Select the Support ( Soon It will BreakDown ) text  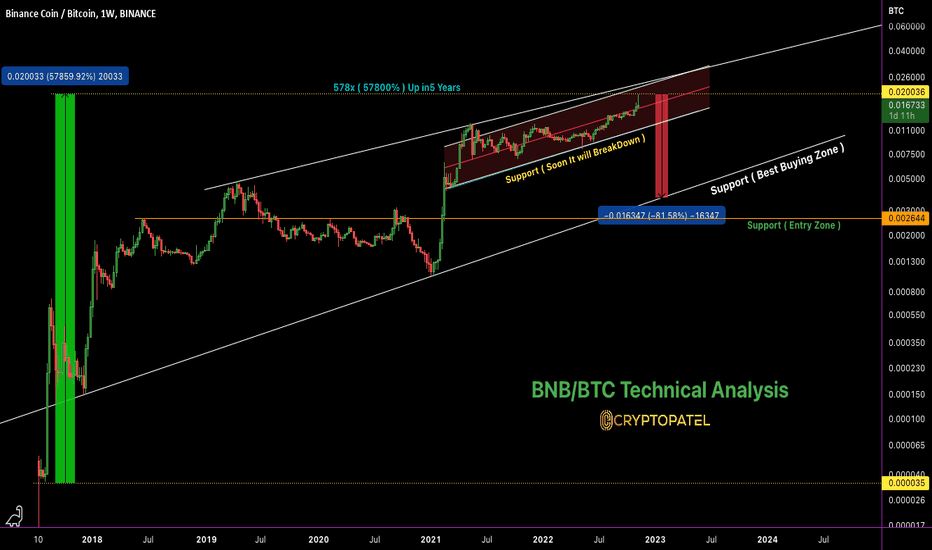pyautogui.click(x=575, y=159)
